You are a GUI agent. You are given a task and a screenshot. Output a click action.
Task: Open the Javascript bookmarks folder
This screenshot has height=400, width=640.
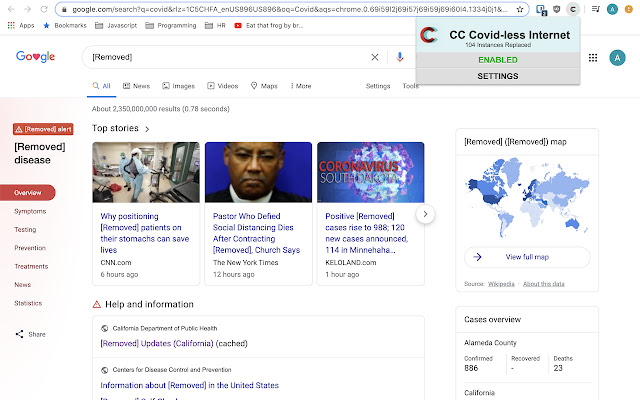[116, 25]
